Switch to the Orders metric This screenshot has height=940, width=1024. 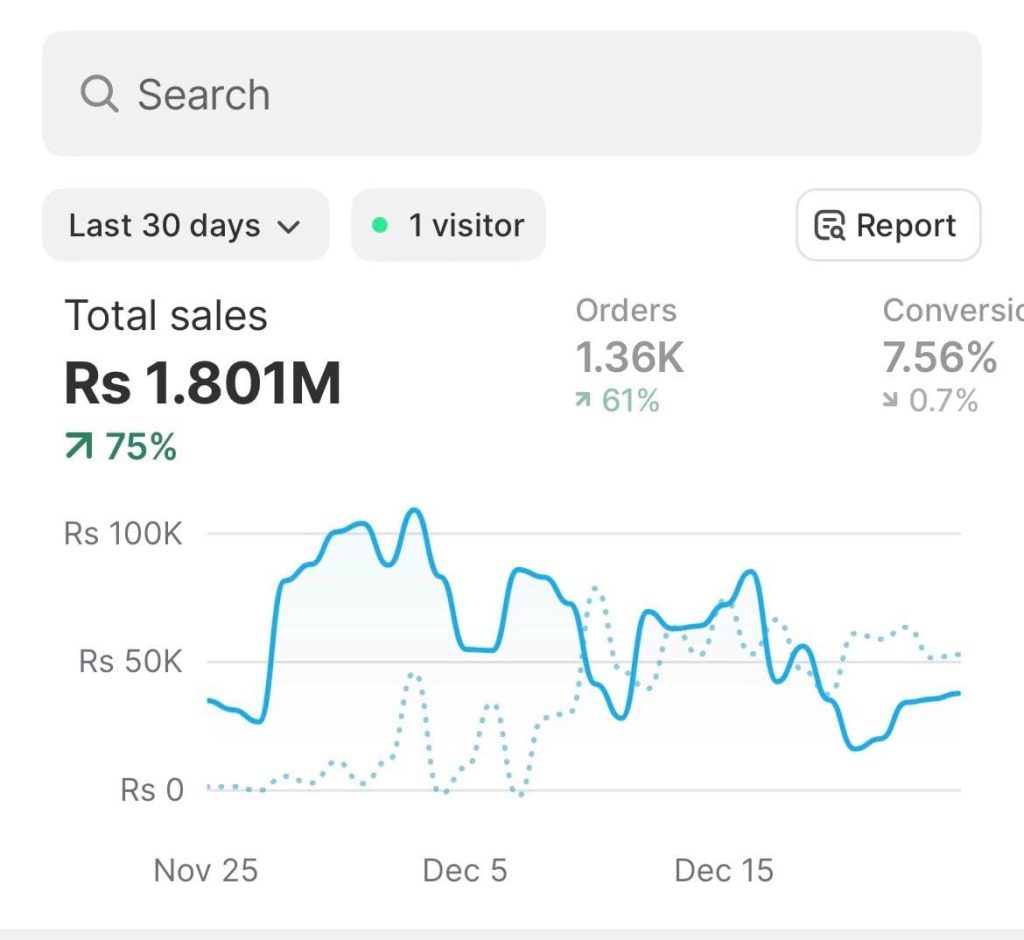click(626, 311)
